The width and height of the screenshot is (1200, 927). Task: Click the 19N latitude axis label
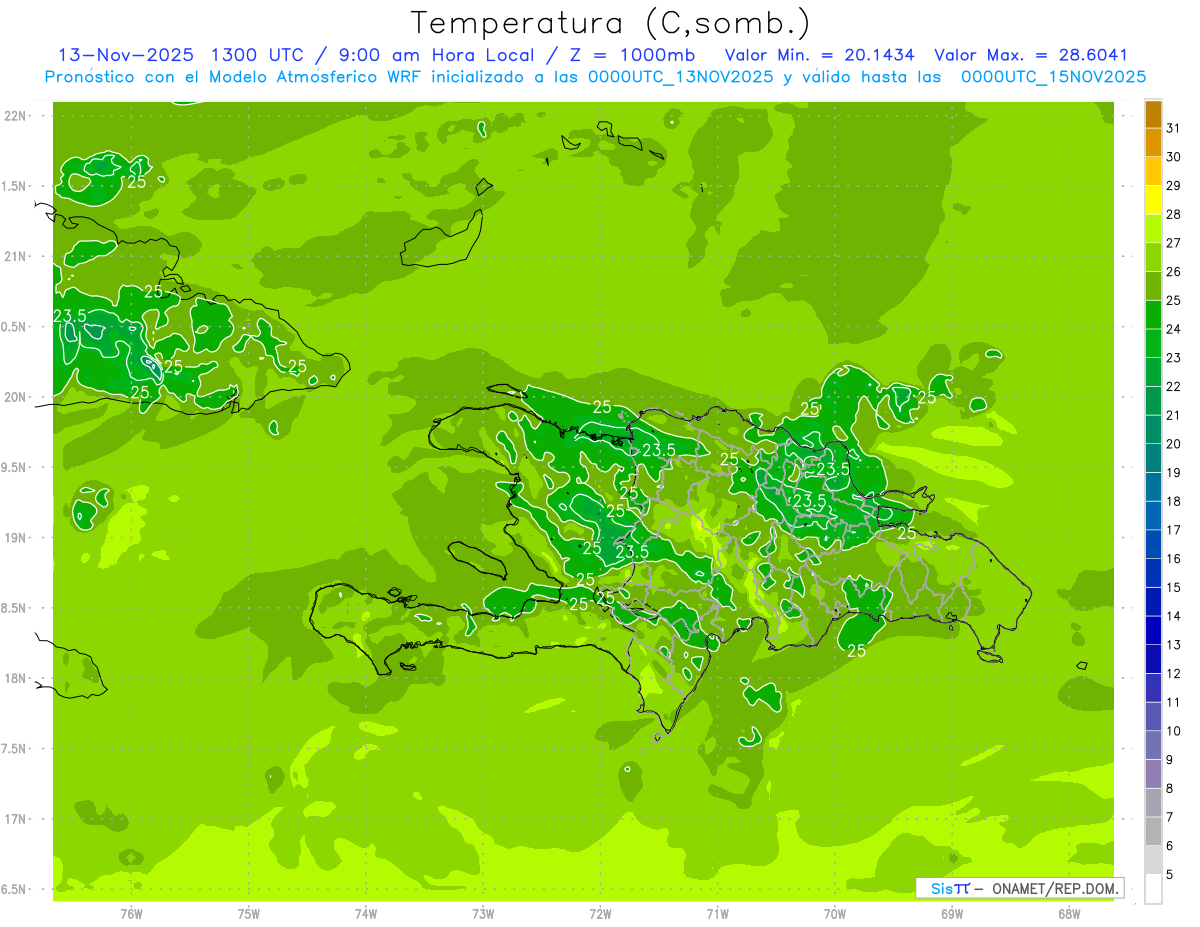point(15,538)
